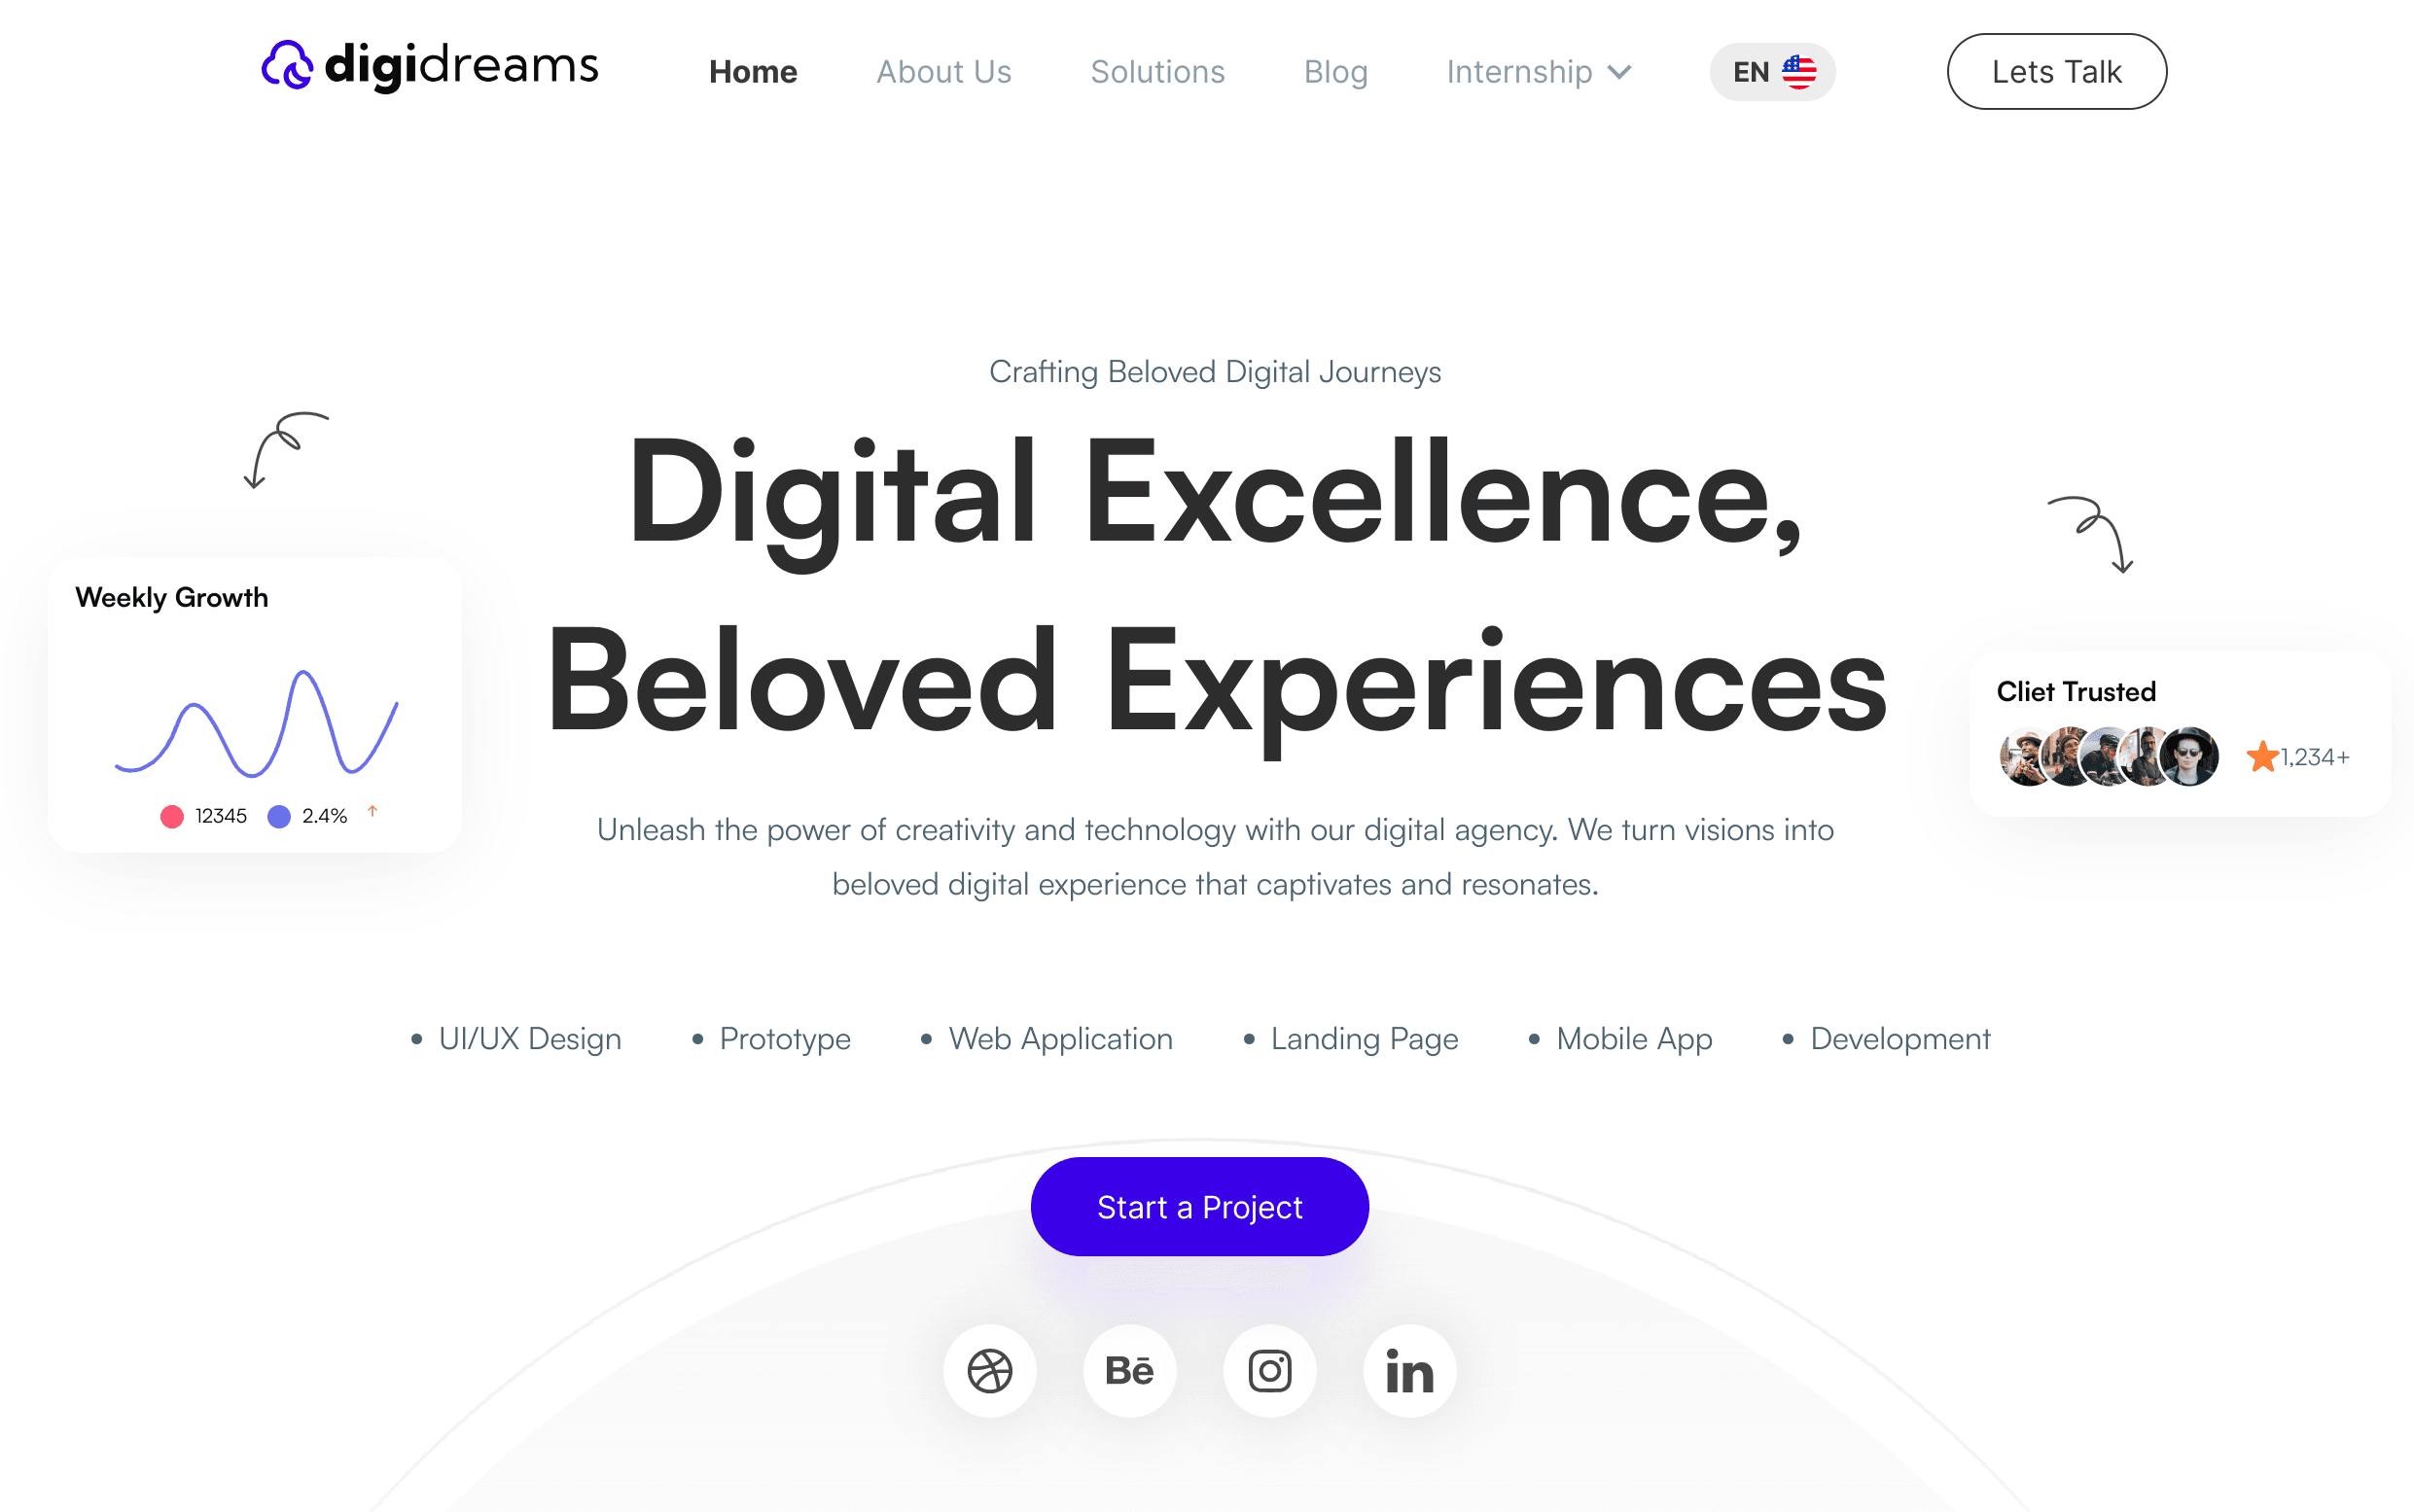Screen dimensions: 2414x1512
Task: Expand the Solutions navigation dropdown
Action: 1158,73
